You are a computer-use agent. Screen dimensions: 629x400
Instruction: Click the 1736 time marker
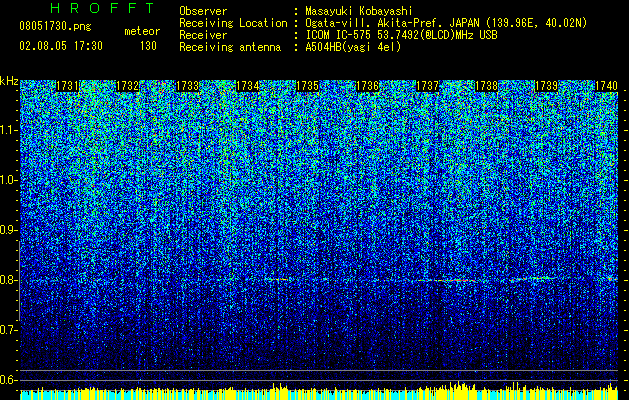(x=367, y=86)
